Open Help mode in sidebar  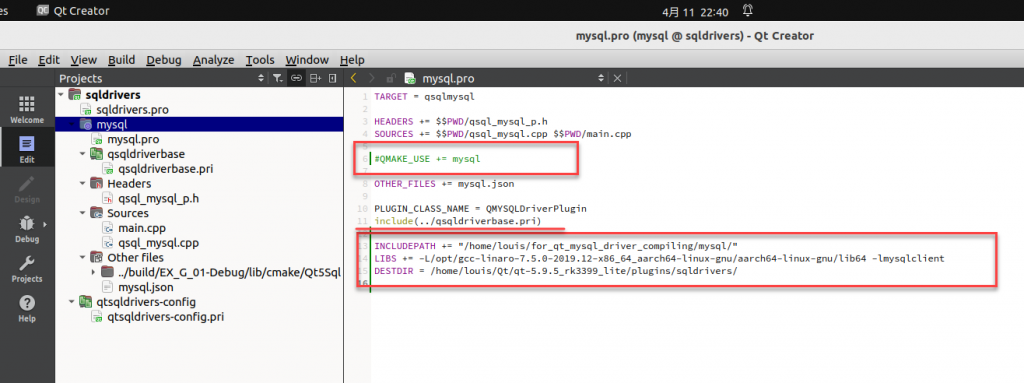coord(27,308)
